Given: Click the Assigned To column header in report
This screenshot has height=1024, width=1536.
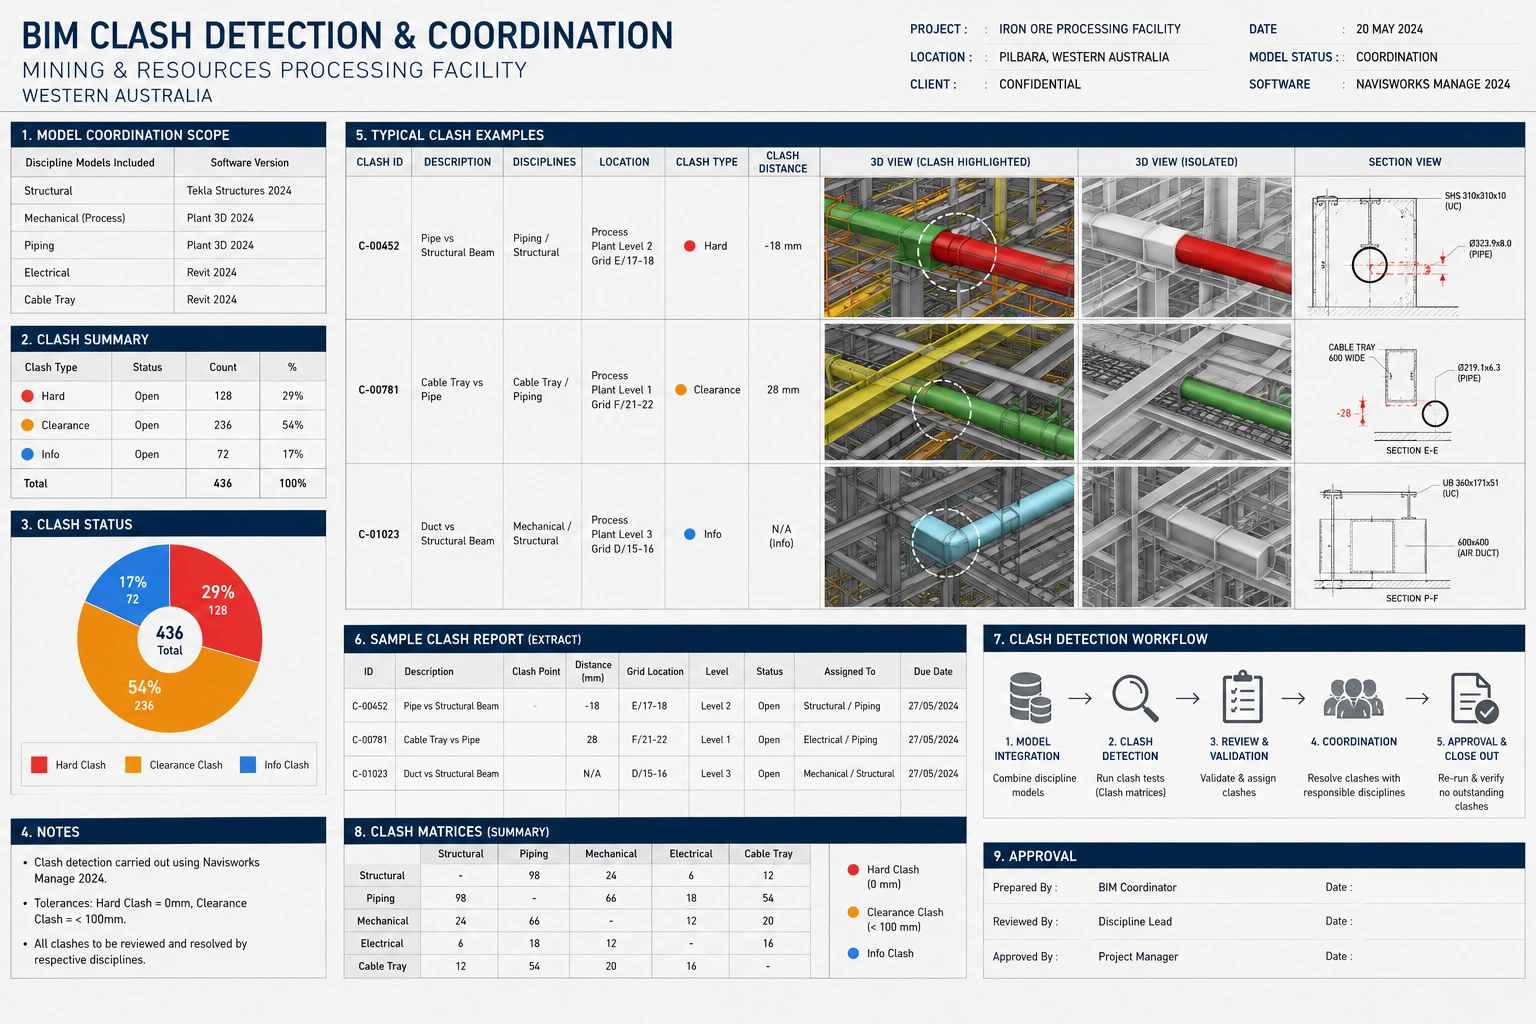Looking at the screenshot, I should [849, 672].
